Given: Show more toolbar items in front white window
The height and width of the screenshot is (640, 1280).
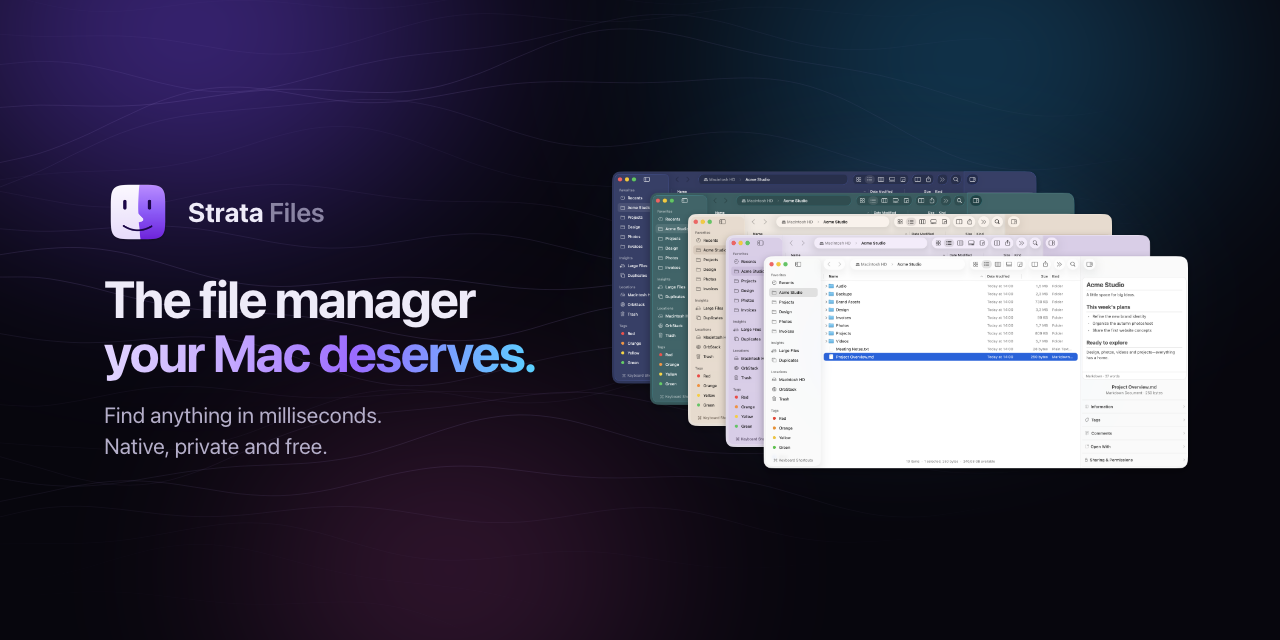Looking at the screenshot, I should tap(1058, 264).
